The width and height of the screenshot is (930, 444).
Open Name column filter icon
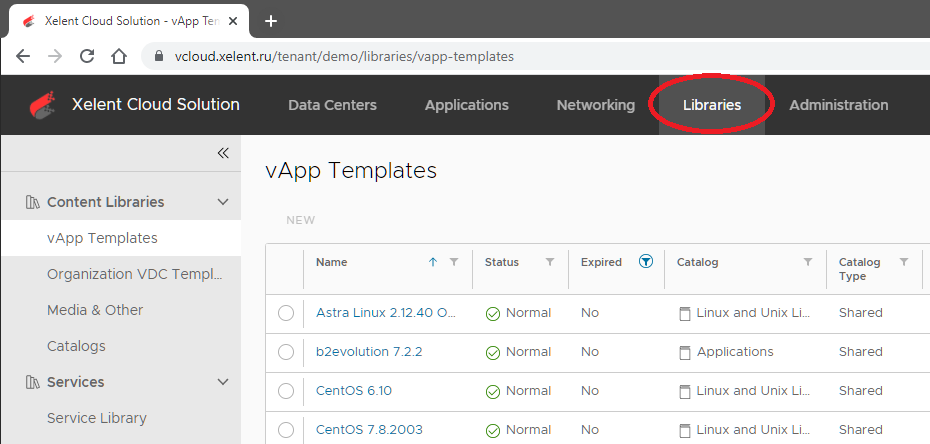[x=454, y=262]
